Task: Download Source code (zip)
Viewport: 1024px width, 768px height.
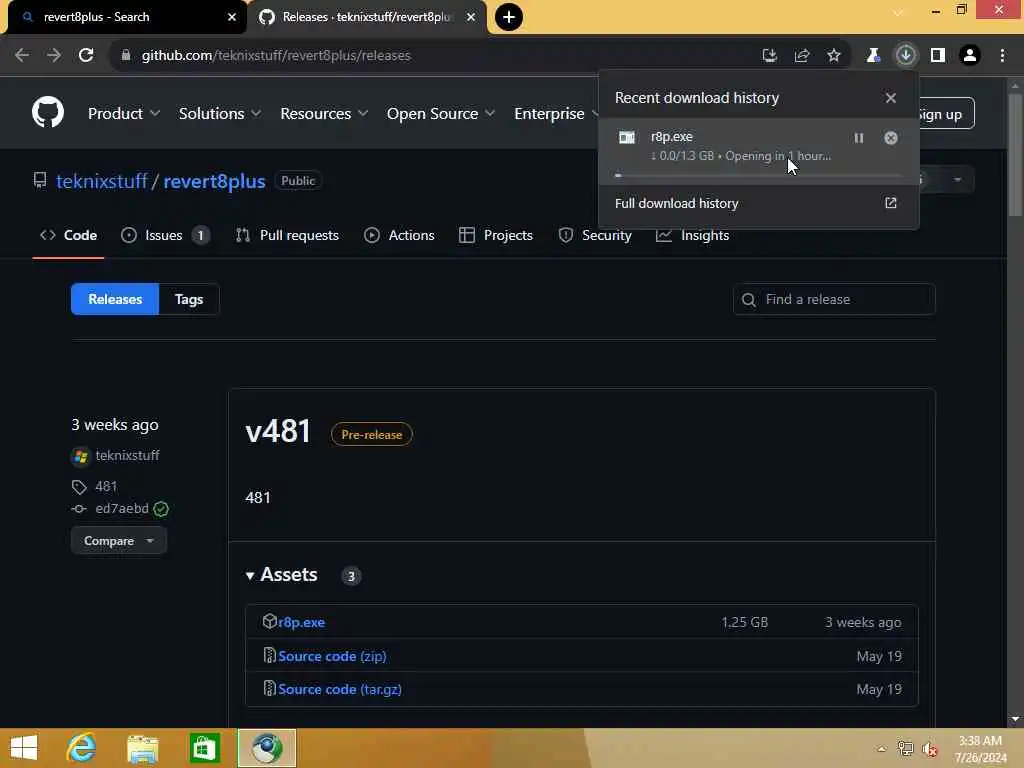Action: 332,656
